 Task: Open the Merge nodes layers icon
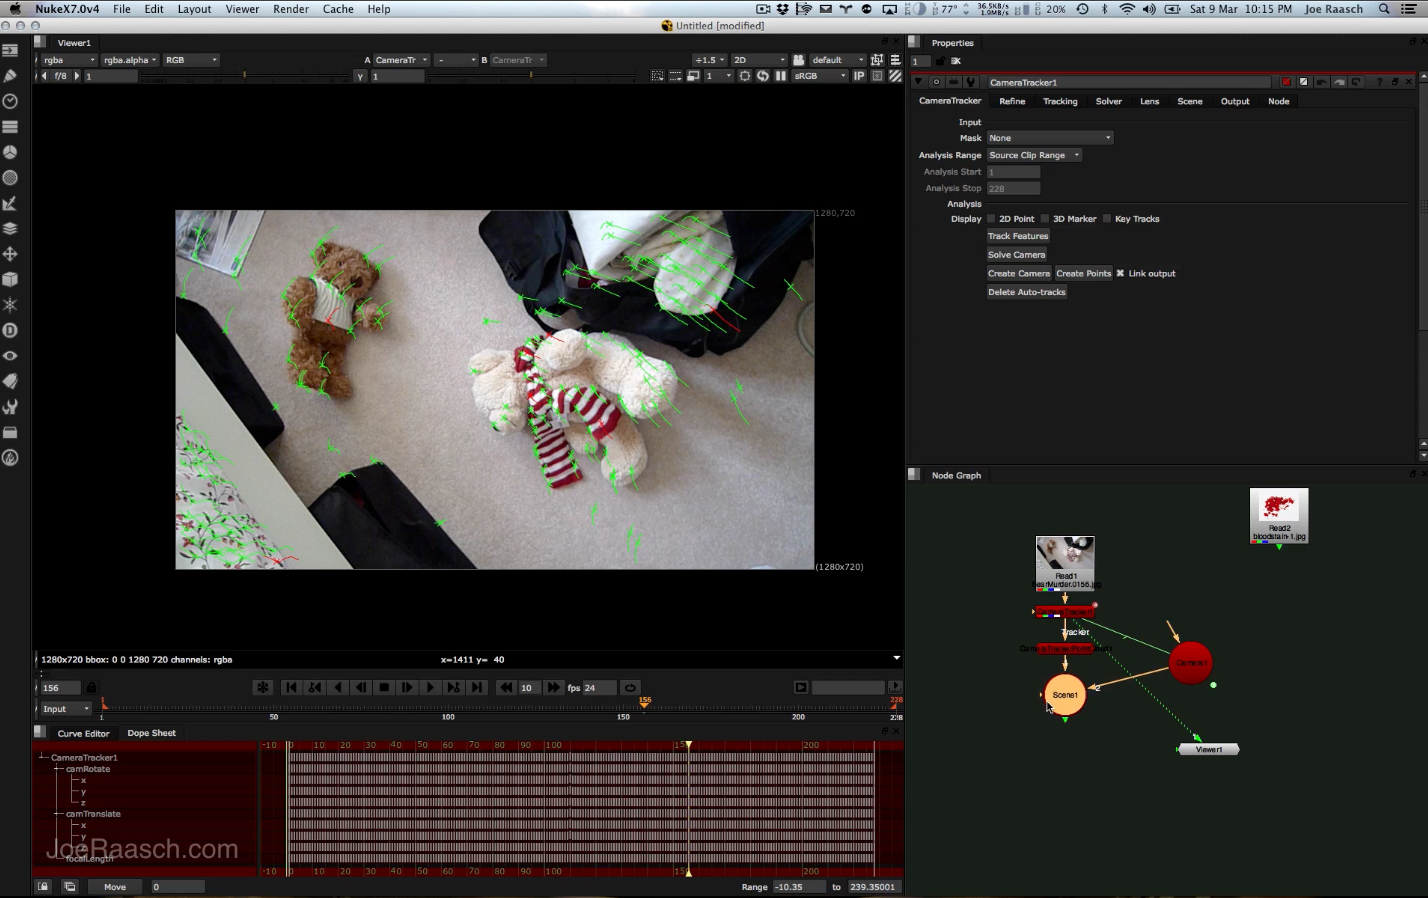pyautogui.click(x=10, y=229)
